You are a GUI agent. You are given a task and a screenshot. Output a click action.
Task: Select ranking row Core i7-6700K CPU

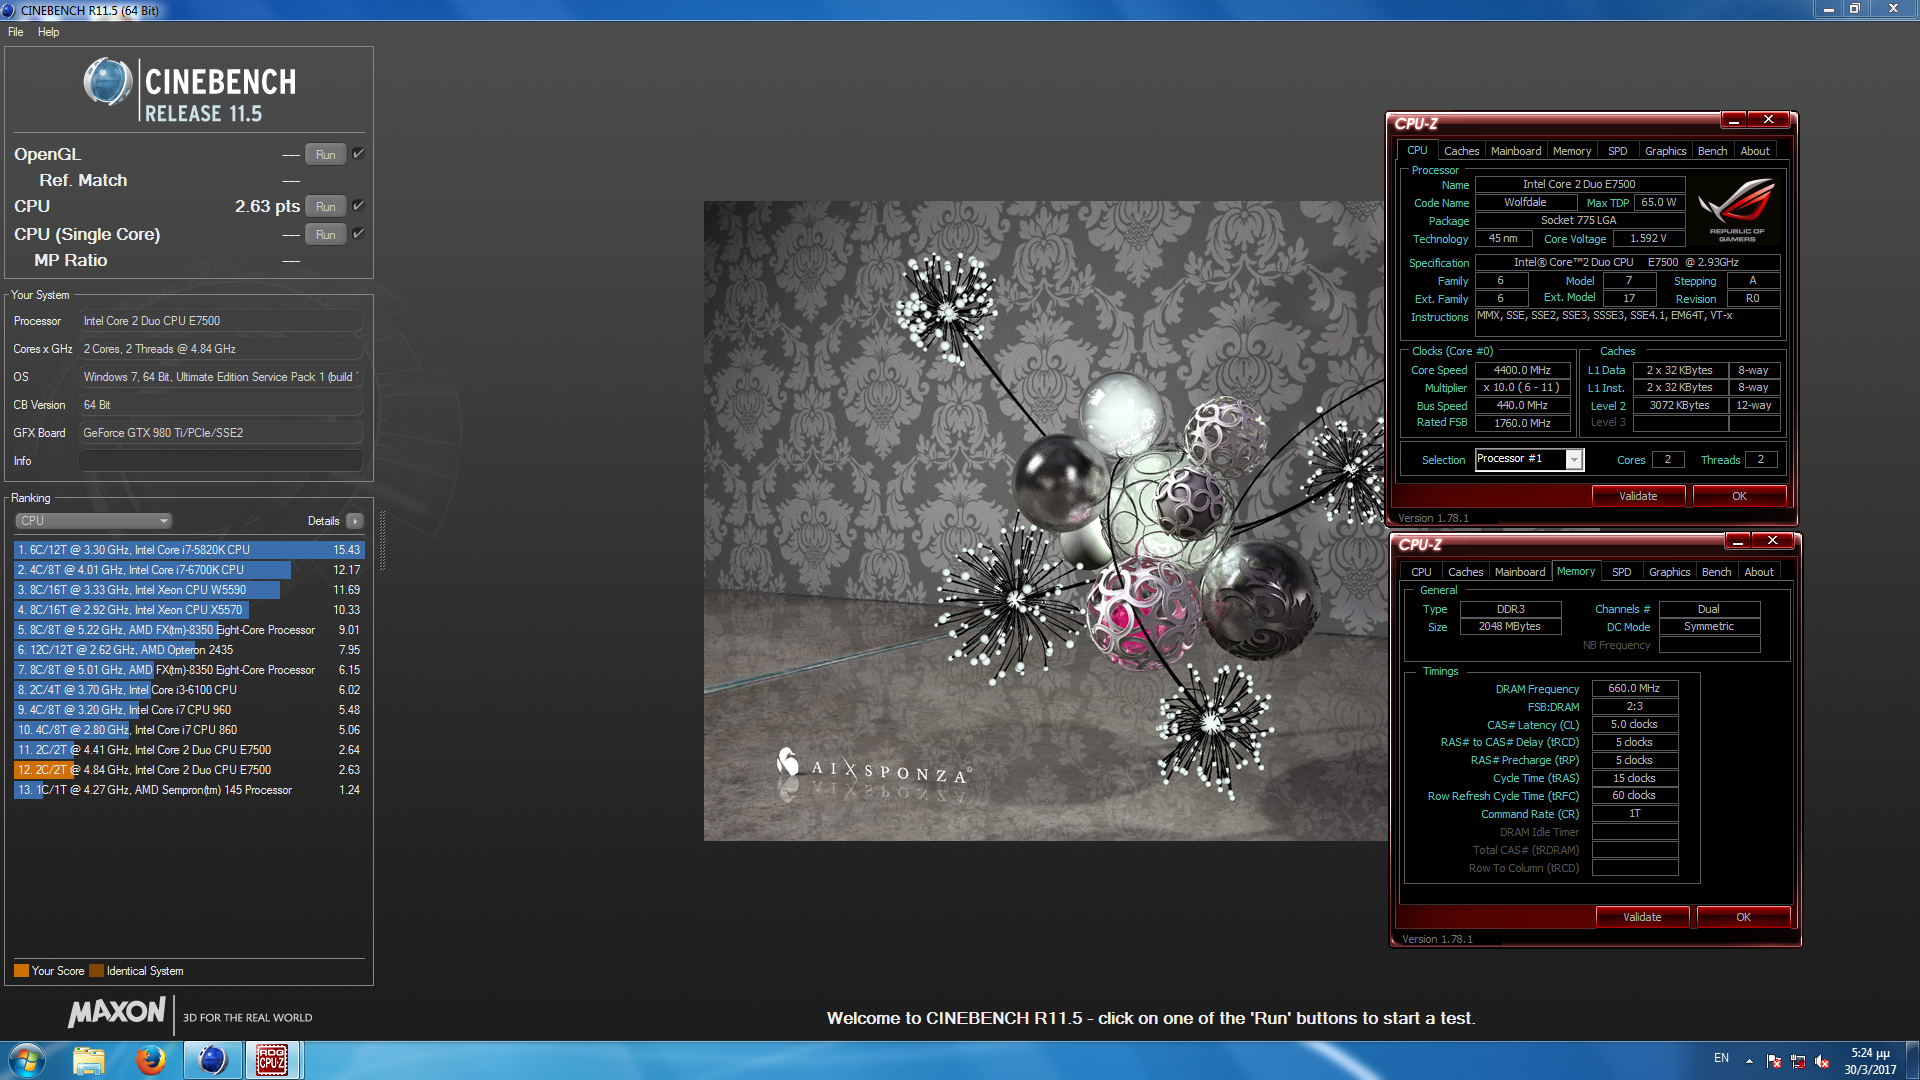(188, 570)
